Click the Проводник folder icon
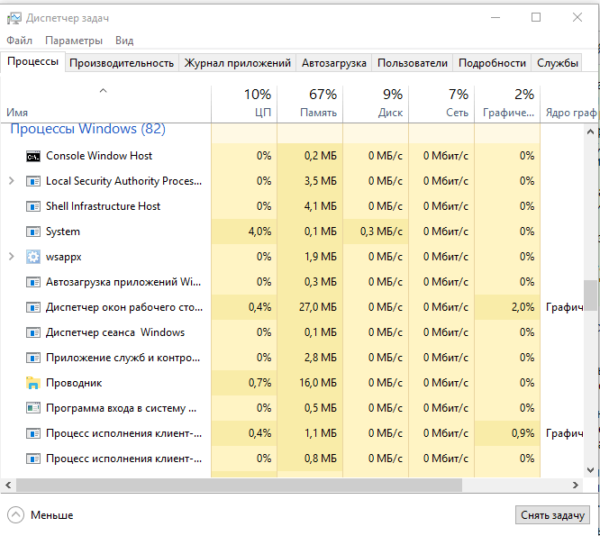600x536 pixels. point(33,383)
